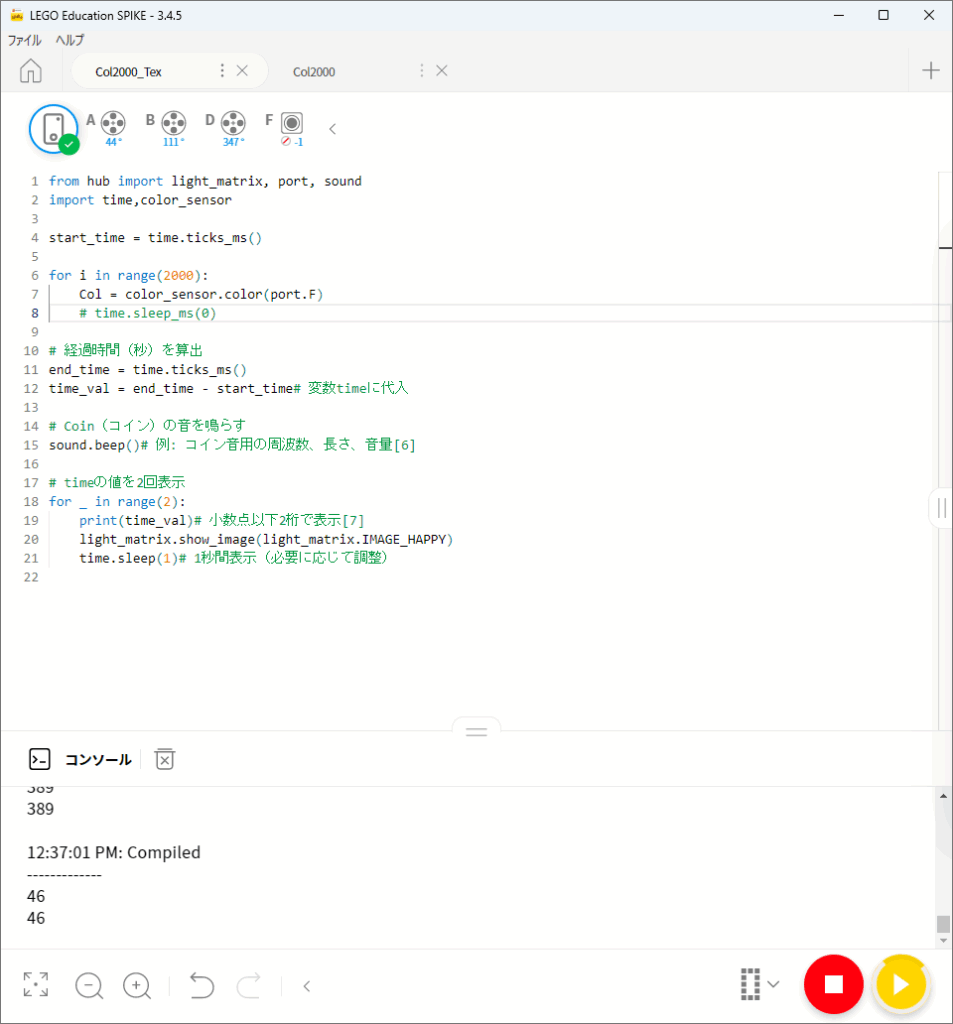This screenshot has width=953, height=1024.
Task: Click the console resize handle
Action: coord(476,731)
